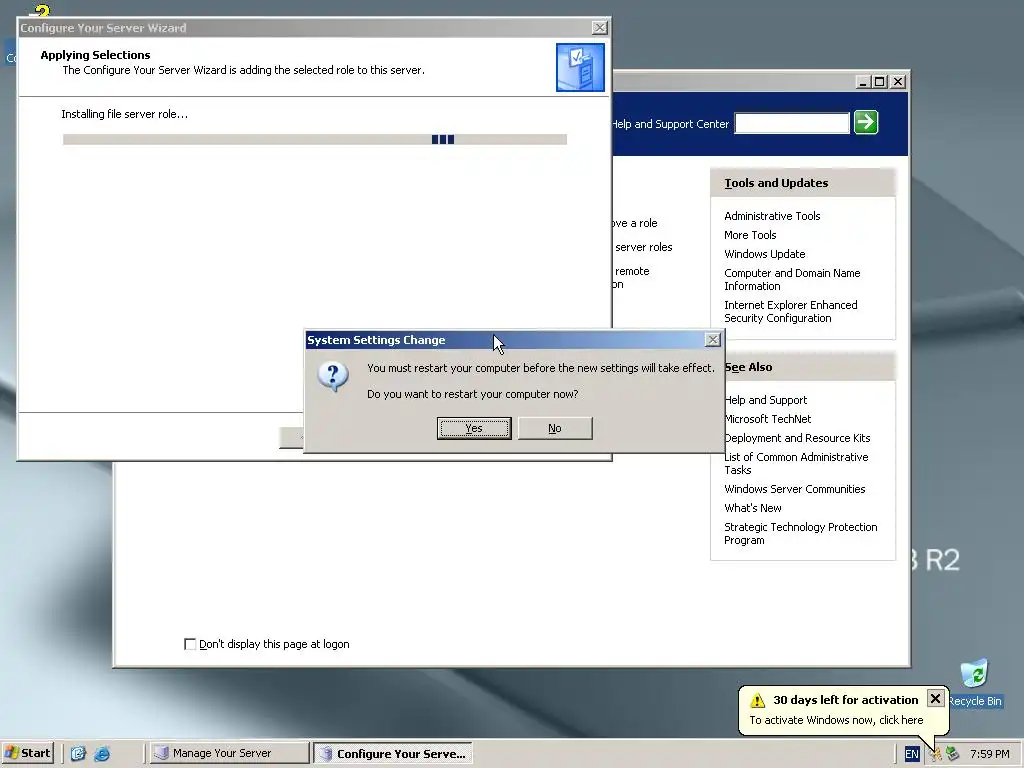Dismiss the 30 days activation balloon
This screenshot has height=768, width=1024.
(935, 699)
